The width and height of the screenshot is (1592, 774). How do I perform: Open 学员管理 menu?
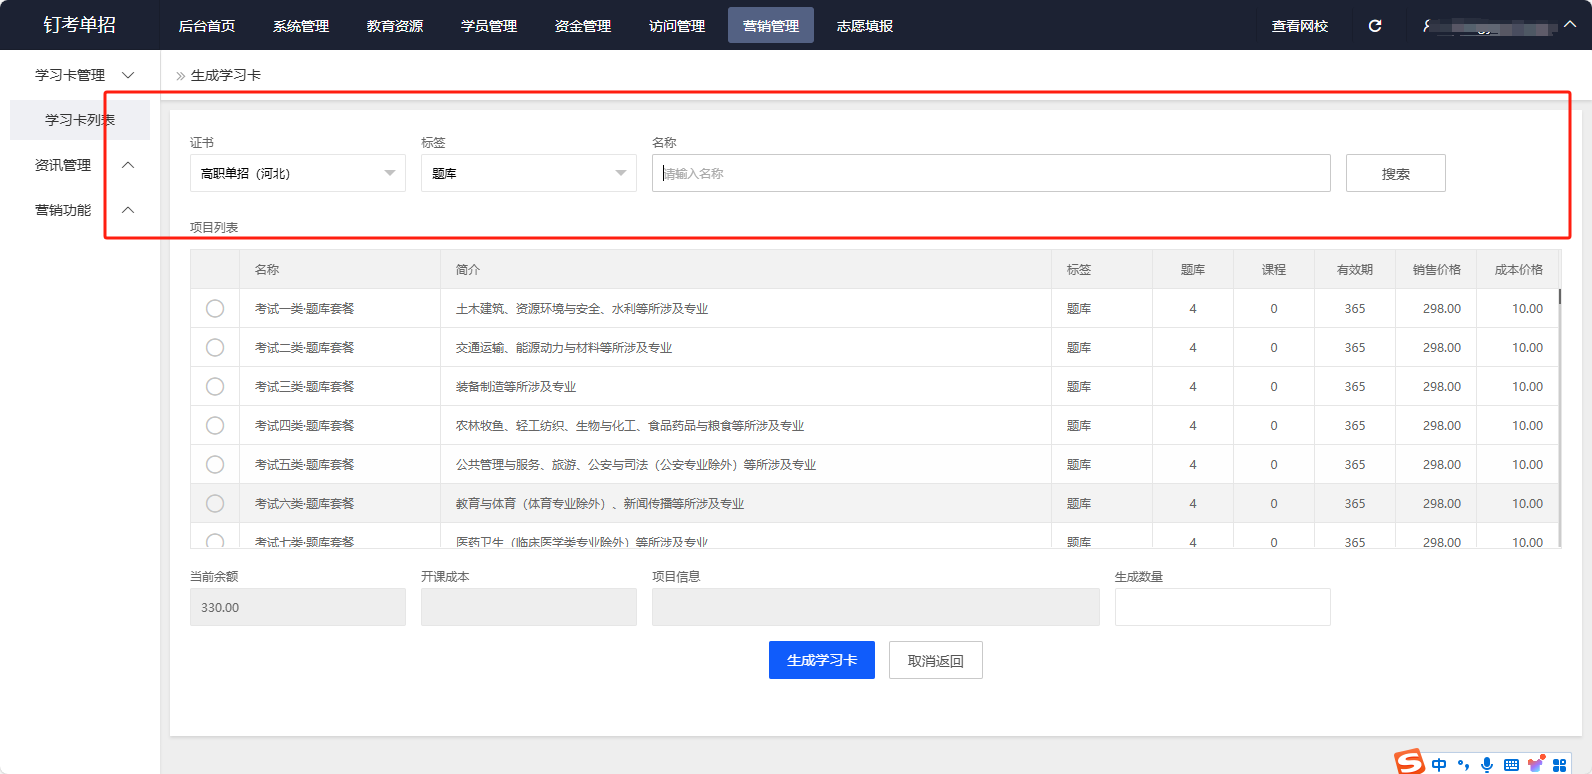click(489, 26)
